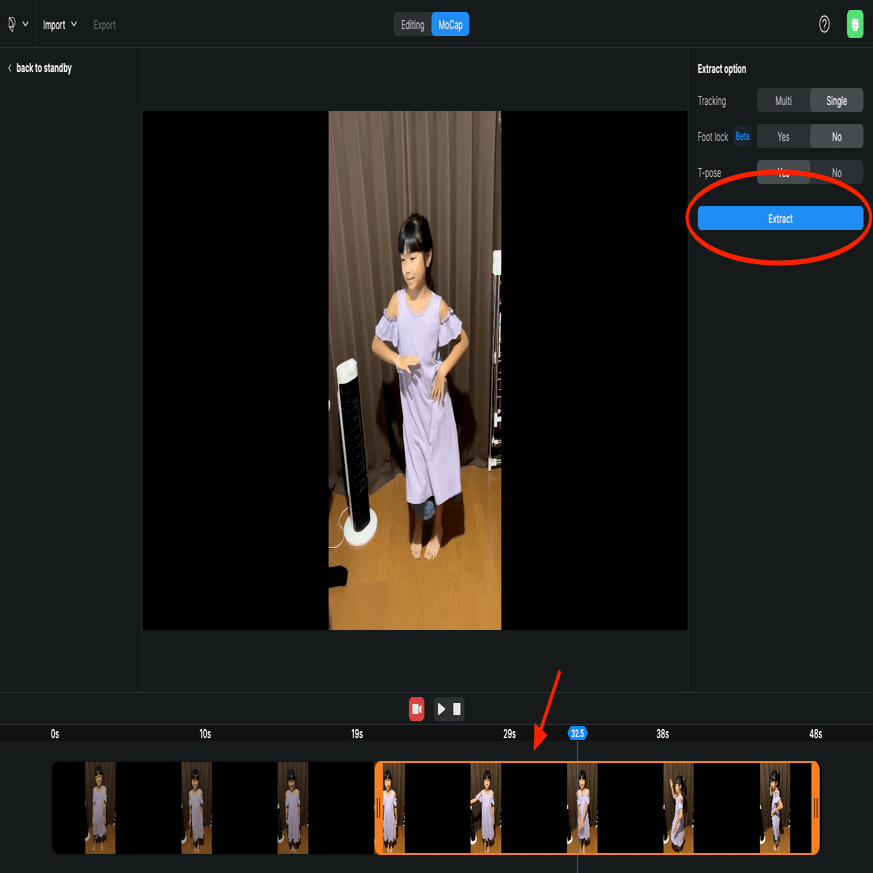873x873 pixels.
Task: Click the 19s timeline label
Action: point(357,734)
